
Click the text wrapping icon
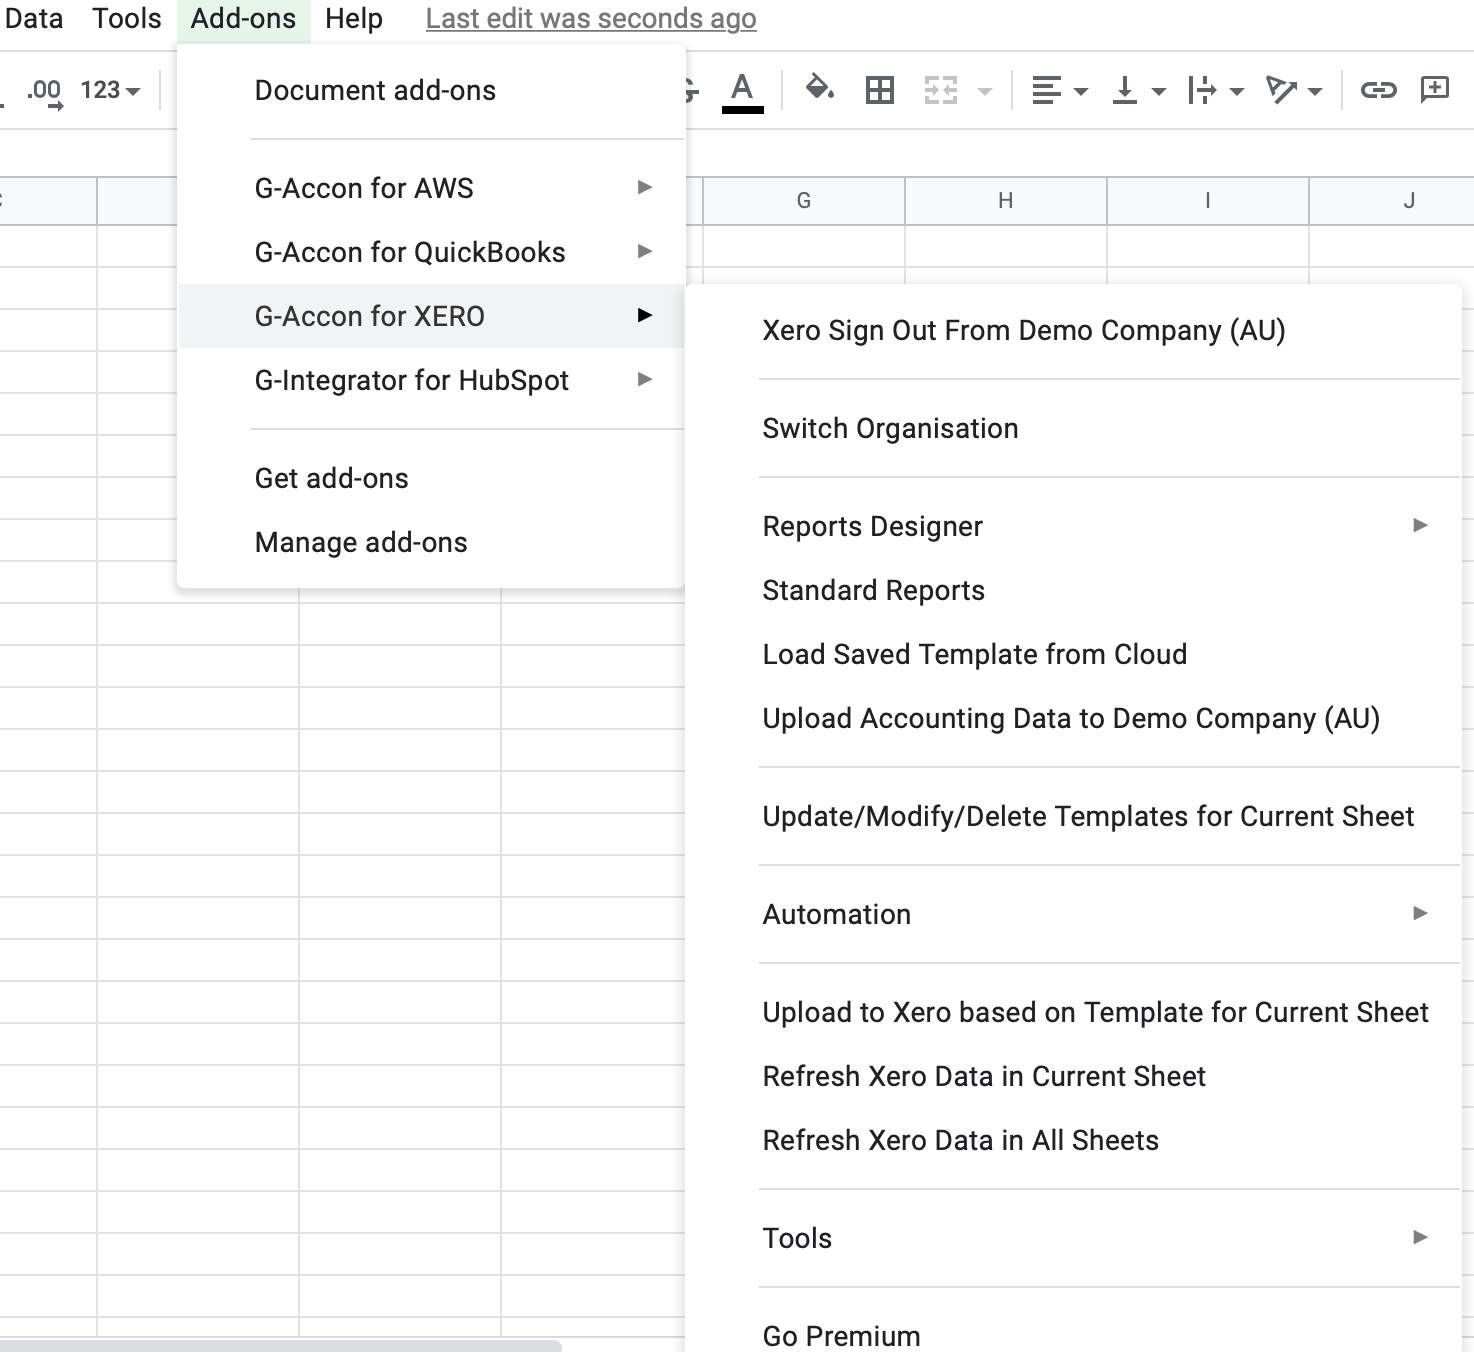[x=1202, y=90]
